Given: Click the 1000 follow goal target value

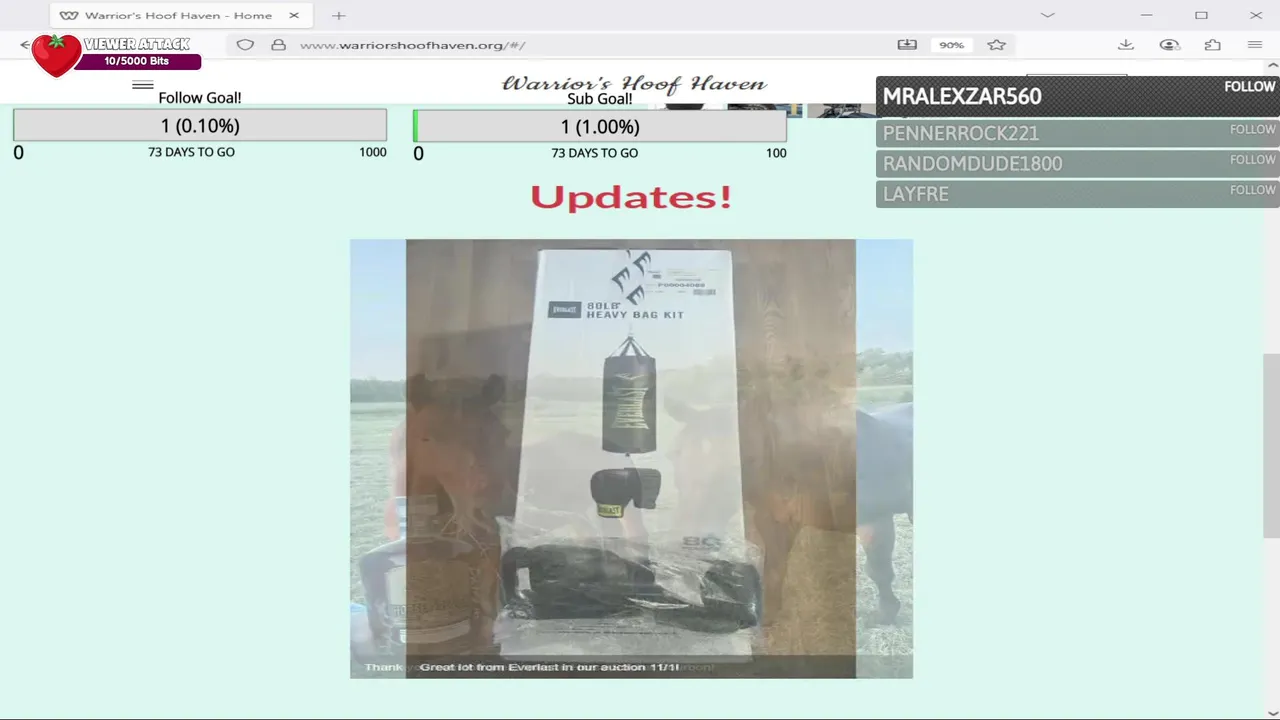Looking at the screenshot, I should (373, 152).
